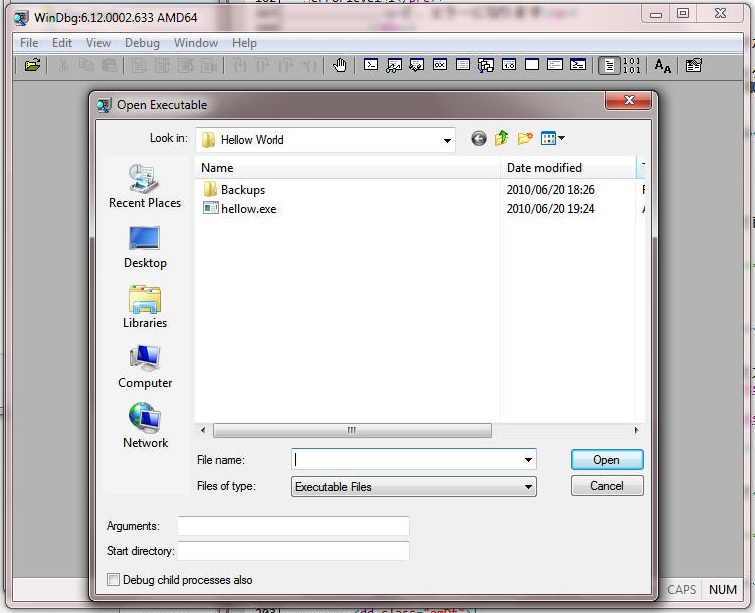The image size is (755, 613).
Task: Open the Locals window toolbar icon
Action: pos(417,65)
